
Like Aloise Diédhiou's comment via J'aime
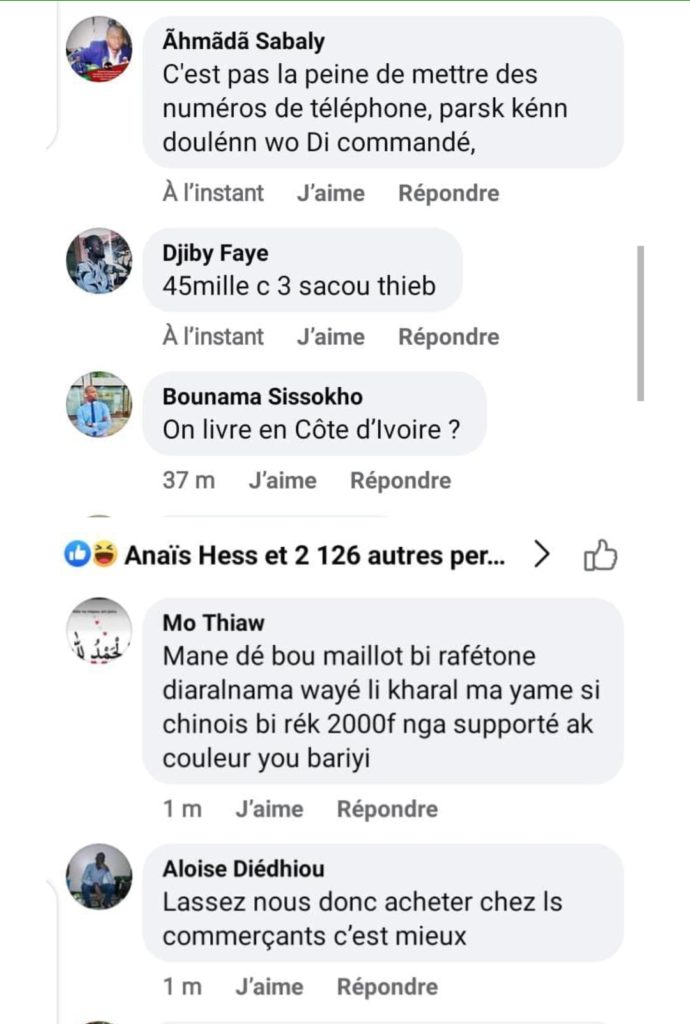pos(269,987)
